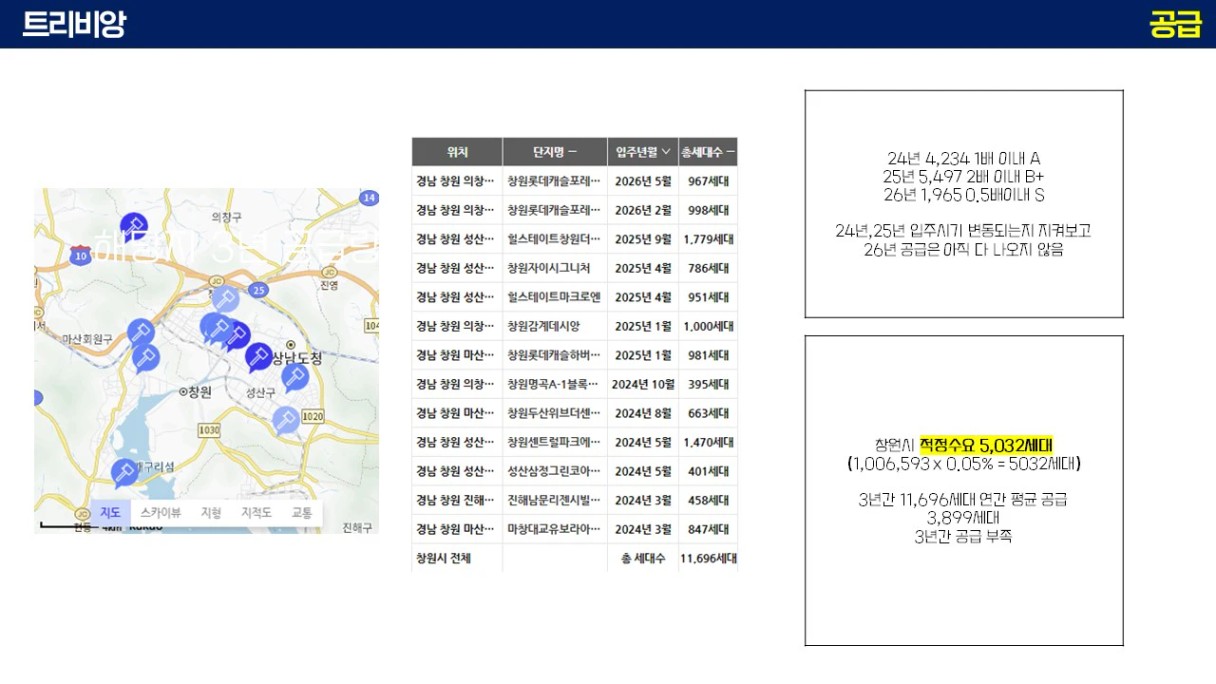Click the darkest pin in the central three-pin cluster
This screenshot has height=684, width=1216.
[236, 334]
